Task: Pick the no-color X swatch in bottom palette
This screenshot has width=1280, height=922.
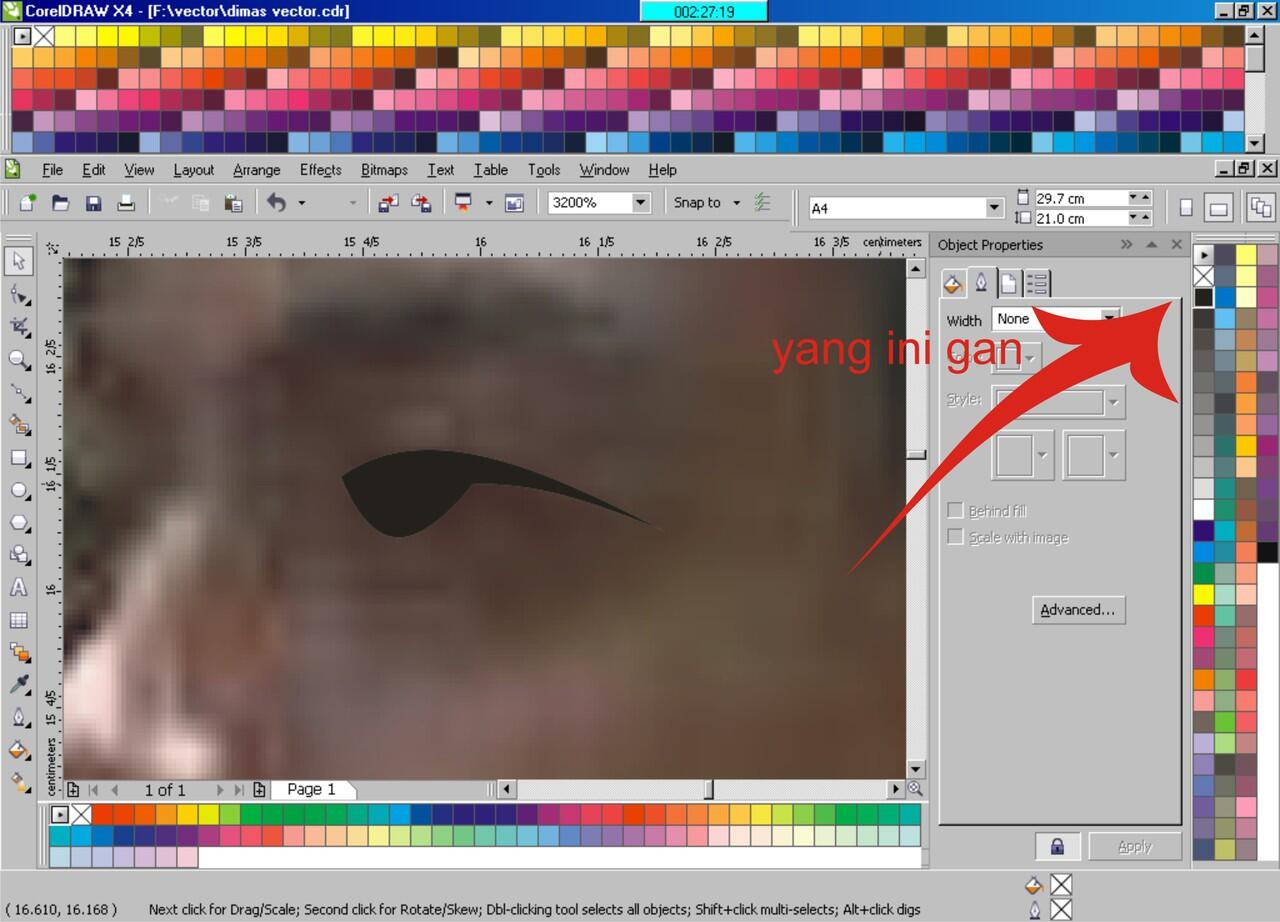Action: 81,814
